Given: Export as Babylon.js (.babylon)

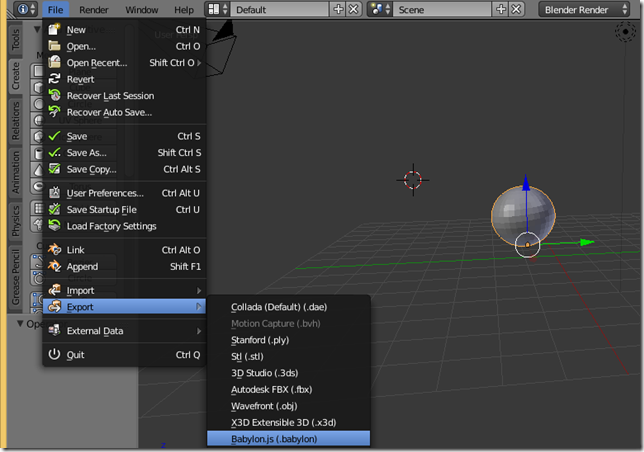Looking at the screenshot, I should tap(288, 438).
